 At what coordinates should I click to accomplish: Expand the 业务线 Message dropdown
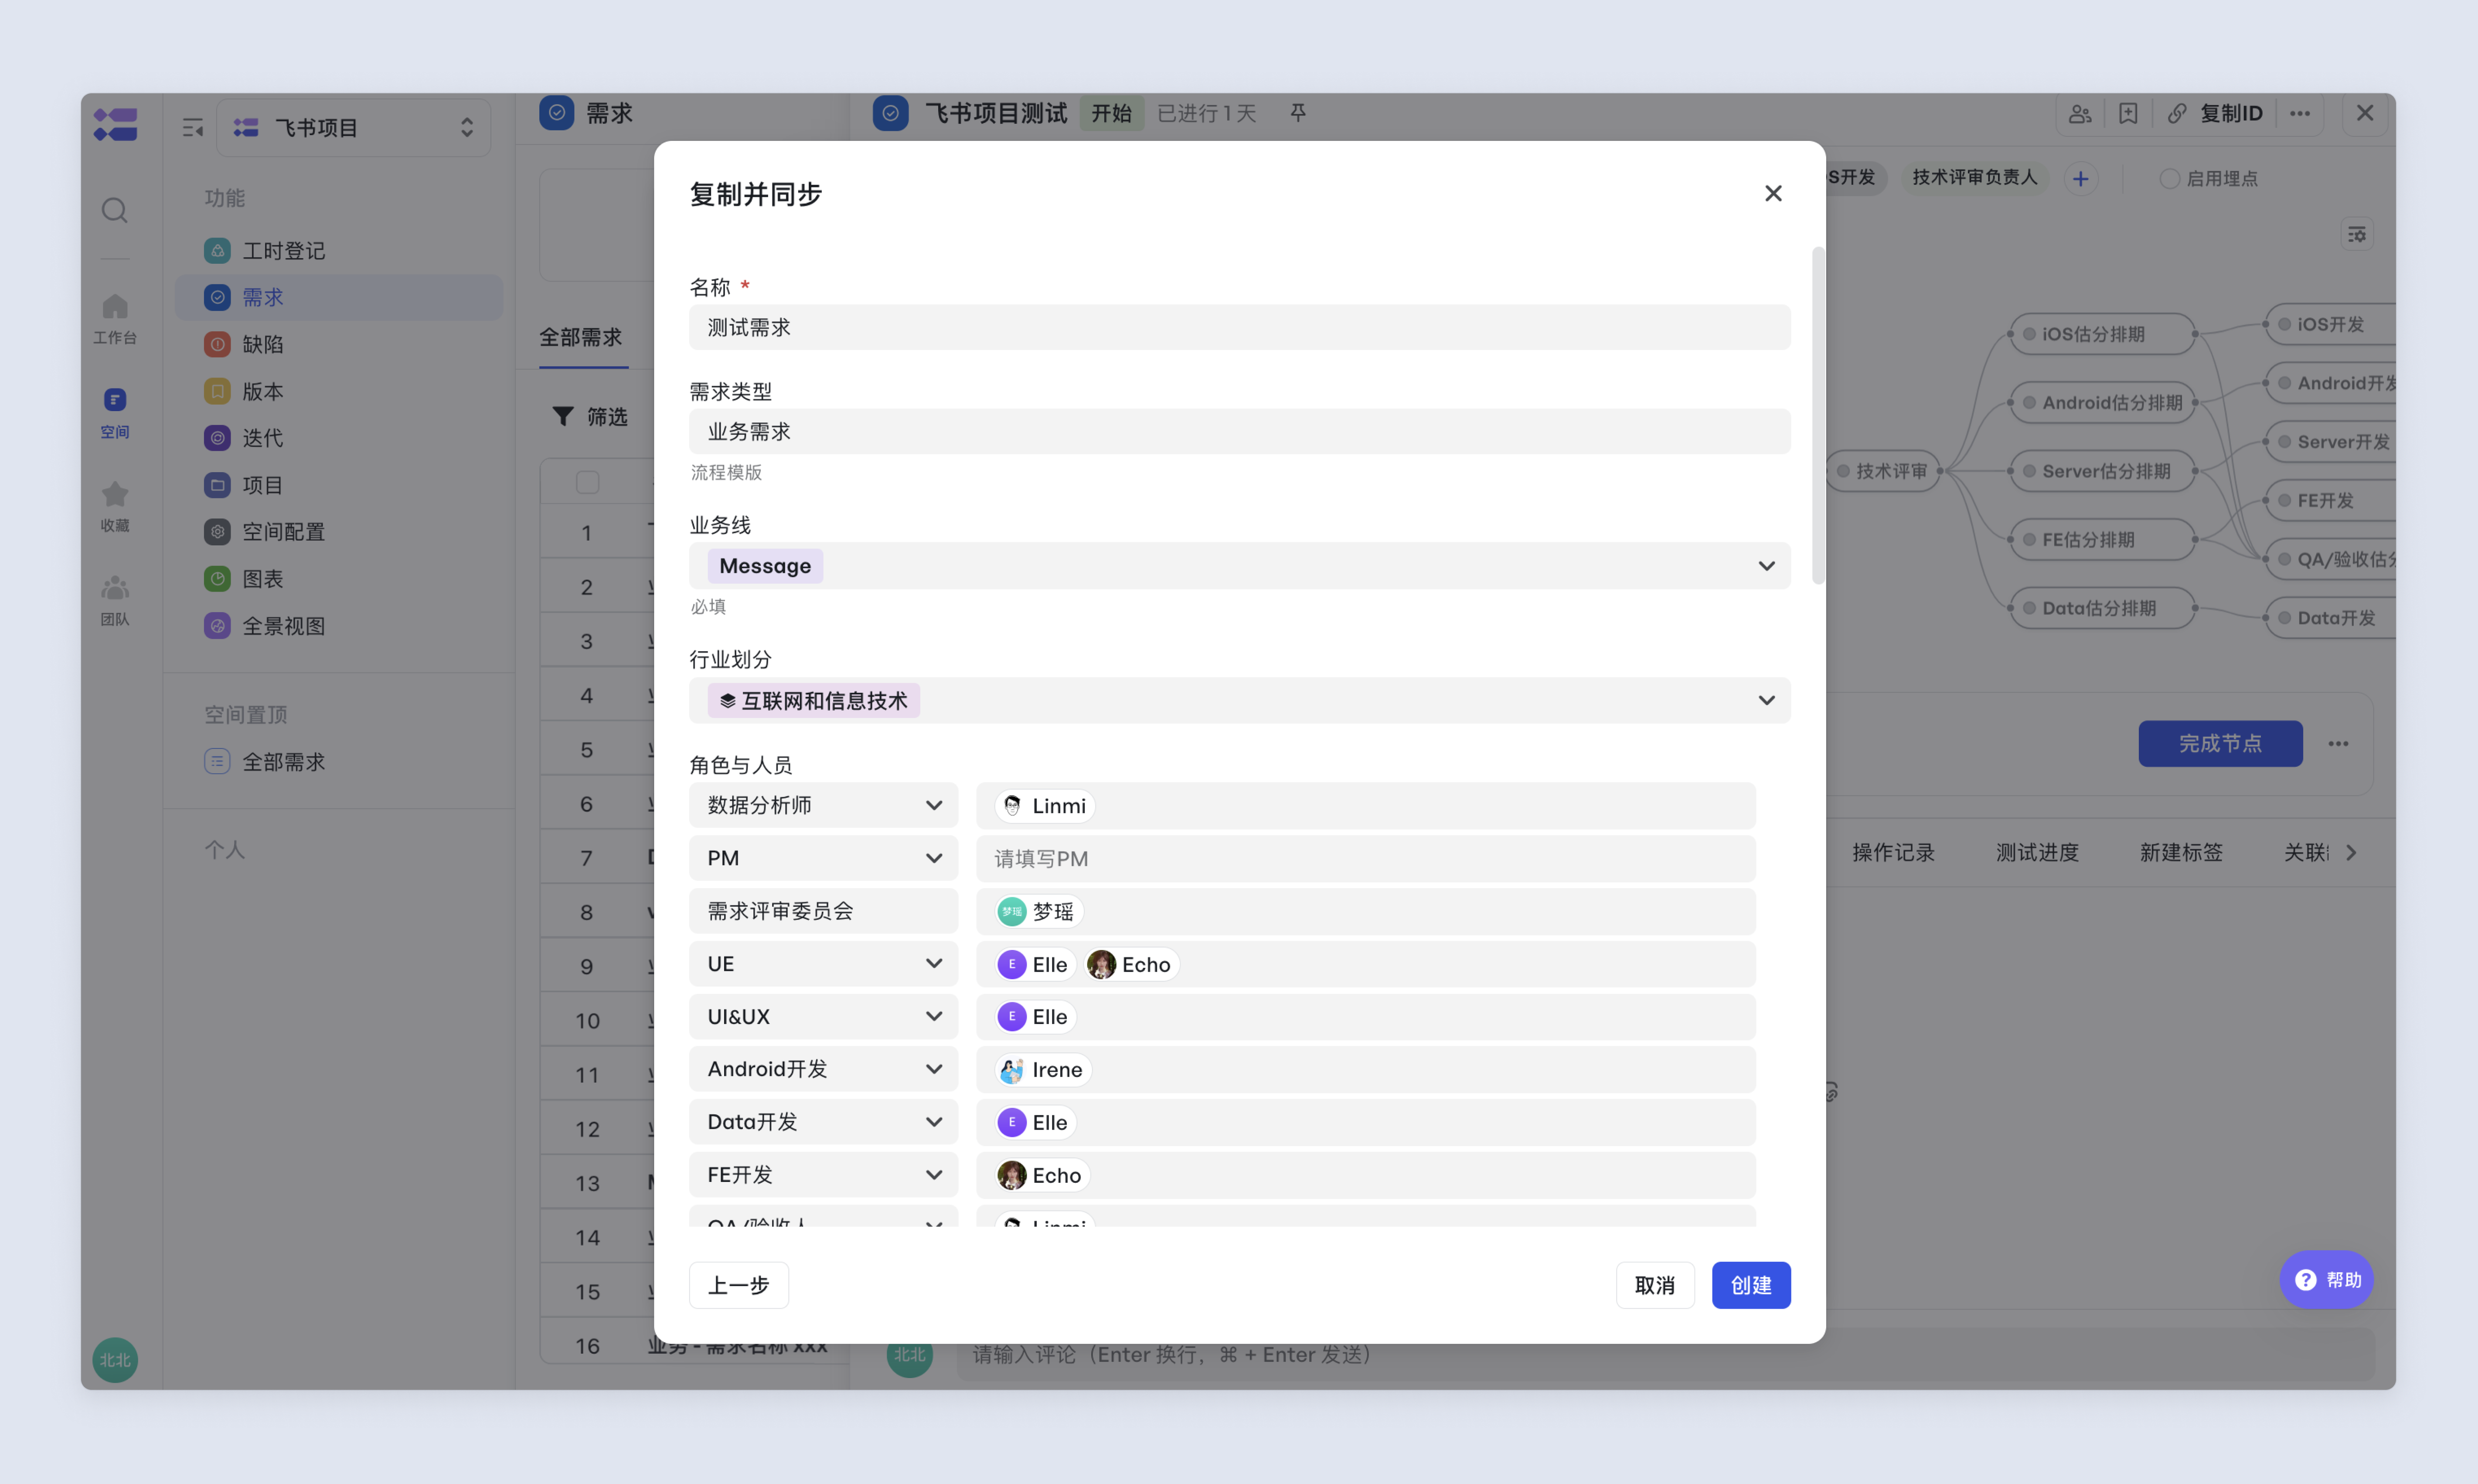pyautogui.click(x=1767, y=566)
